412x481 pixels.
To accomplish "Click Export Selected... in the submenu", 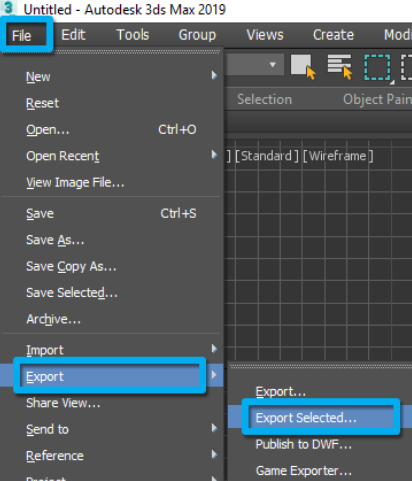I will click(x=320, y=417).
